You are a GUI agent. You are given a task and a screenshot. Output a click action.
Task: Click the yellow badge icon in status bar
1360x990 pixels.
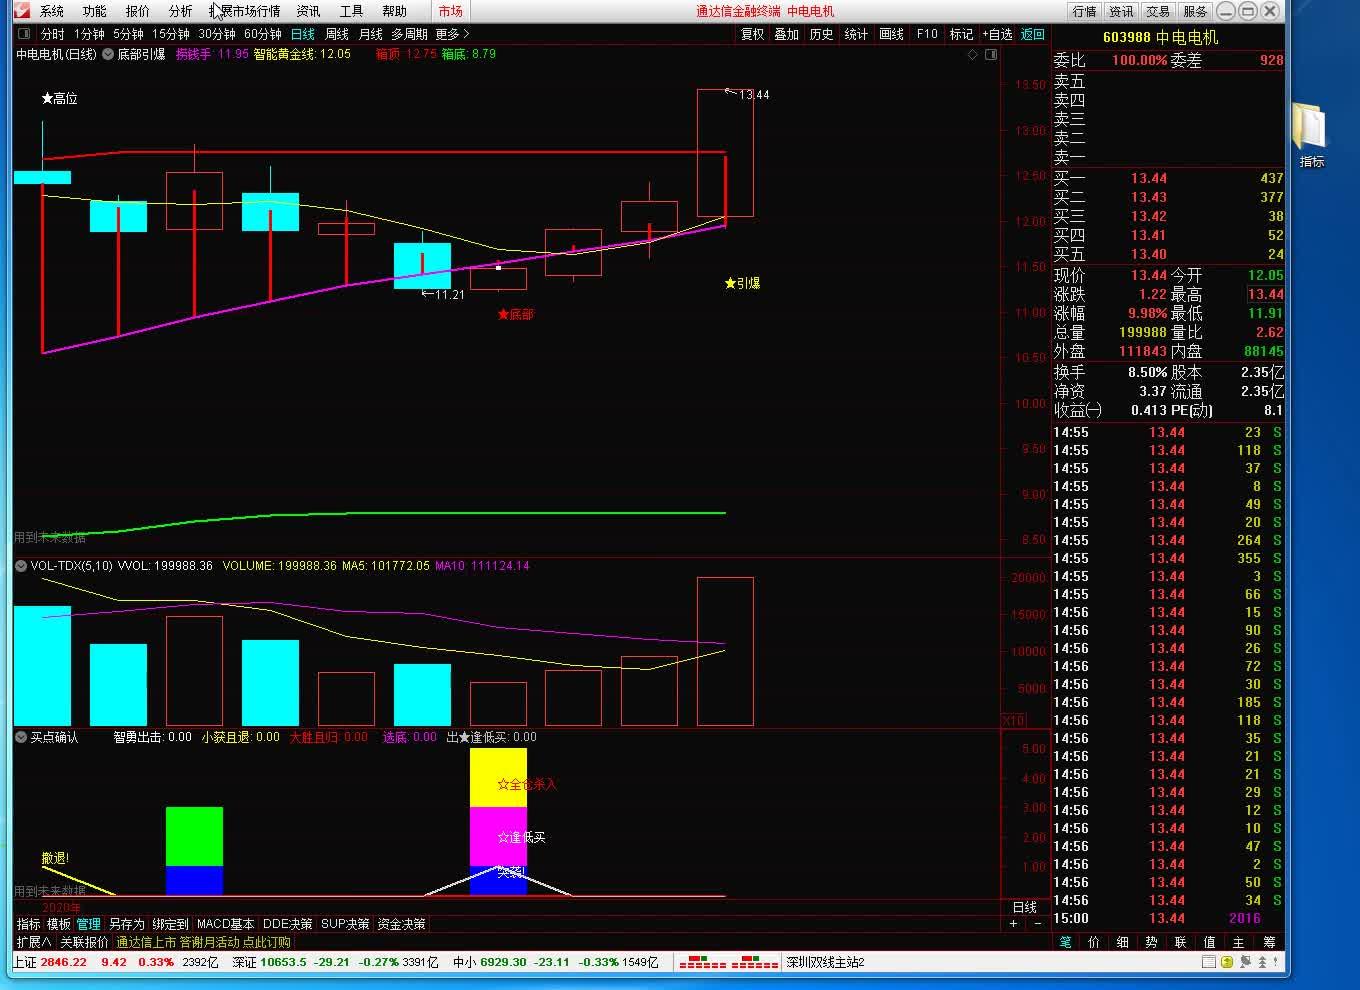tap(1228, 962)
